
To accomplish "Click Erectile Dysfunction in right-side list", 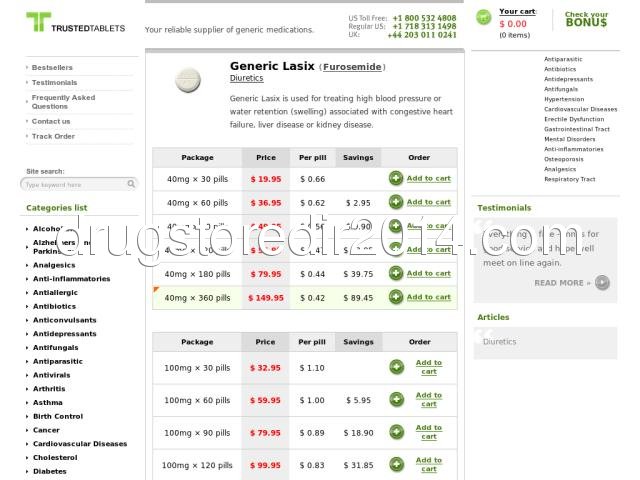I will (x=574, y=119).
